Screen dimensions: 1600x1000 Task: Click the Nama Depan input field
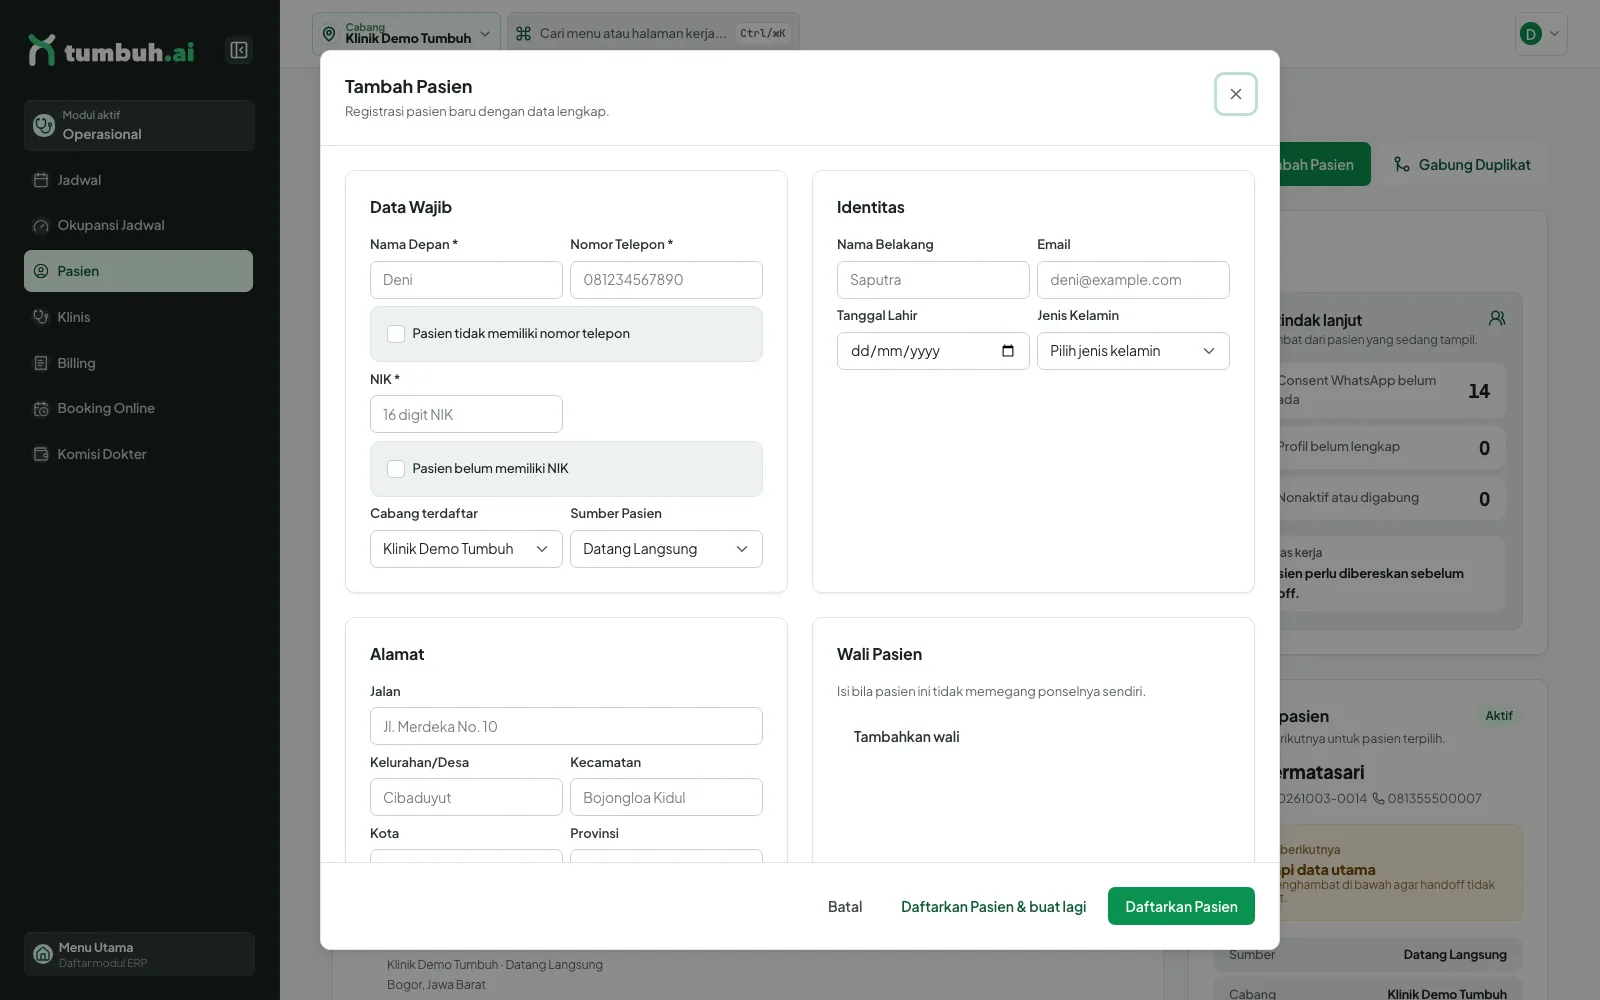[466, 280]
